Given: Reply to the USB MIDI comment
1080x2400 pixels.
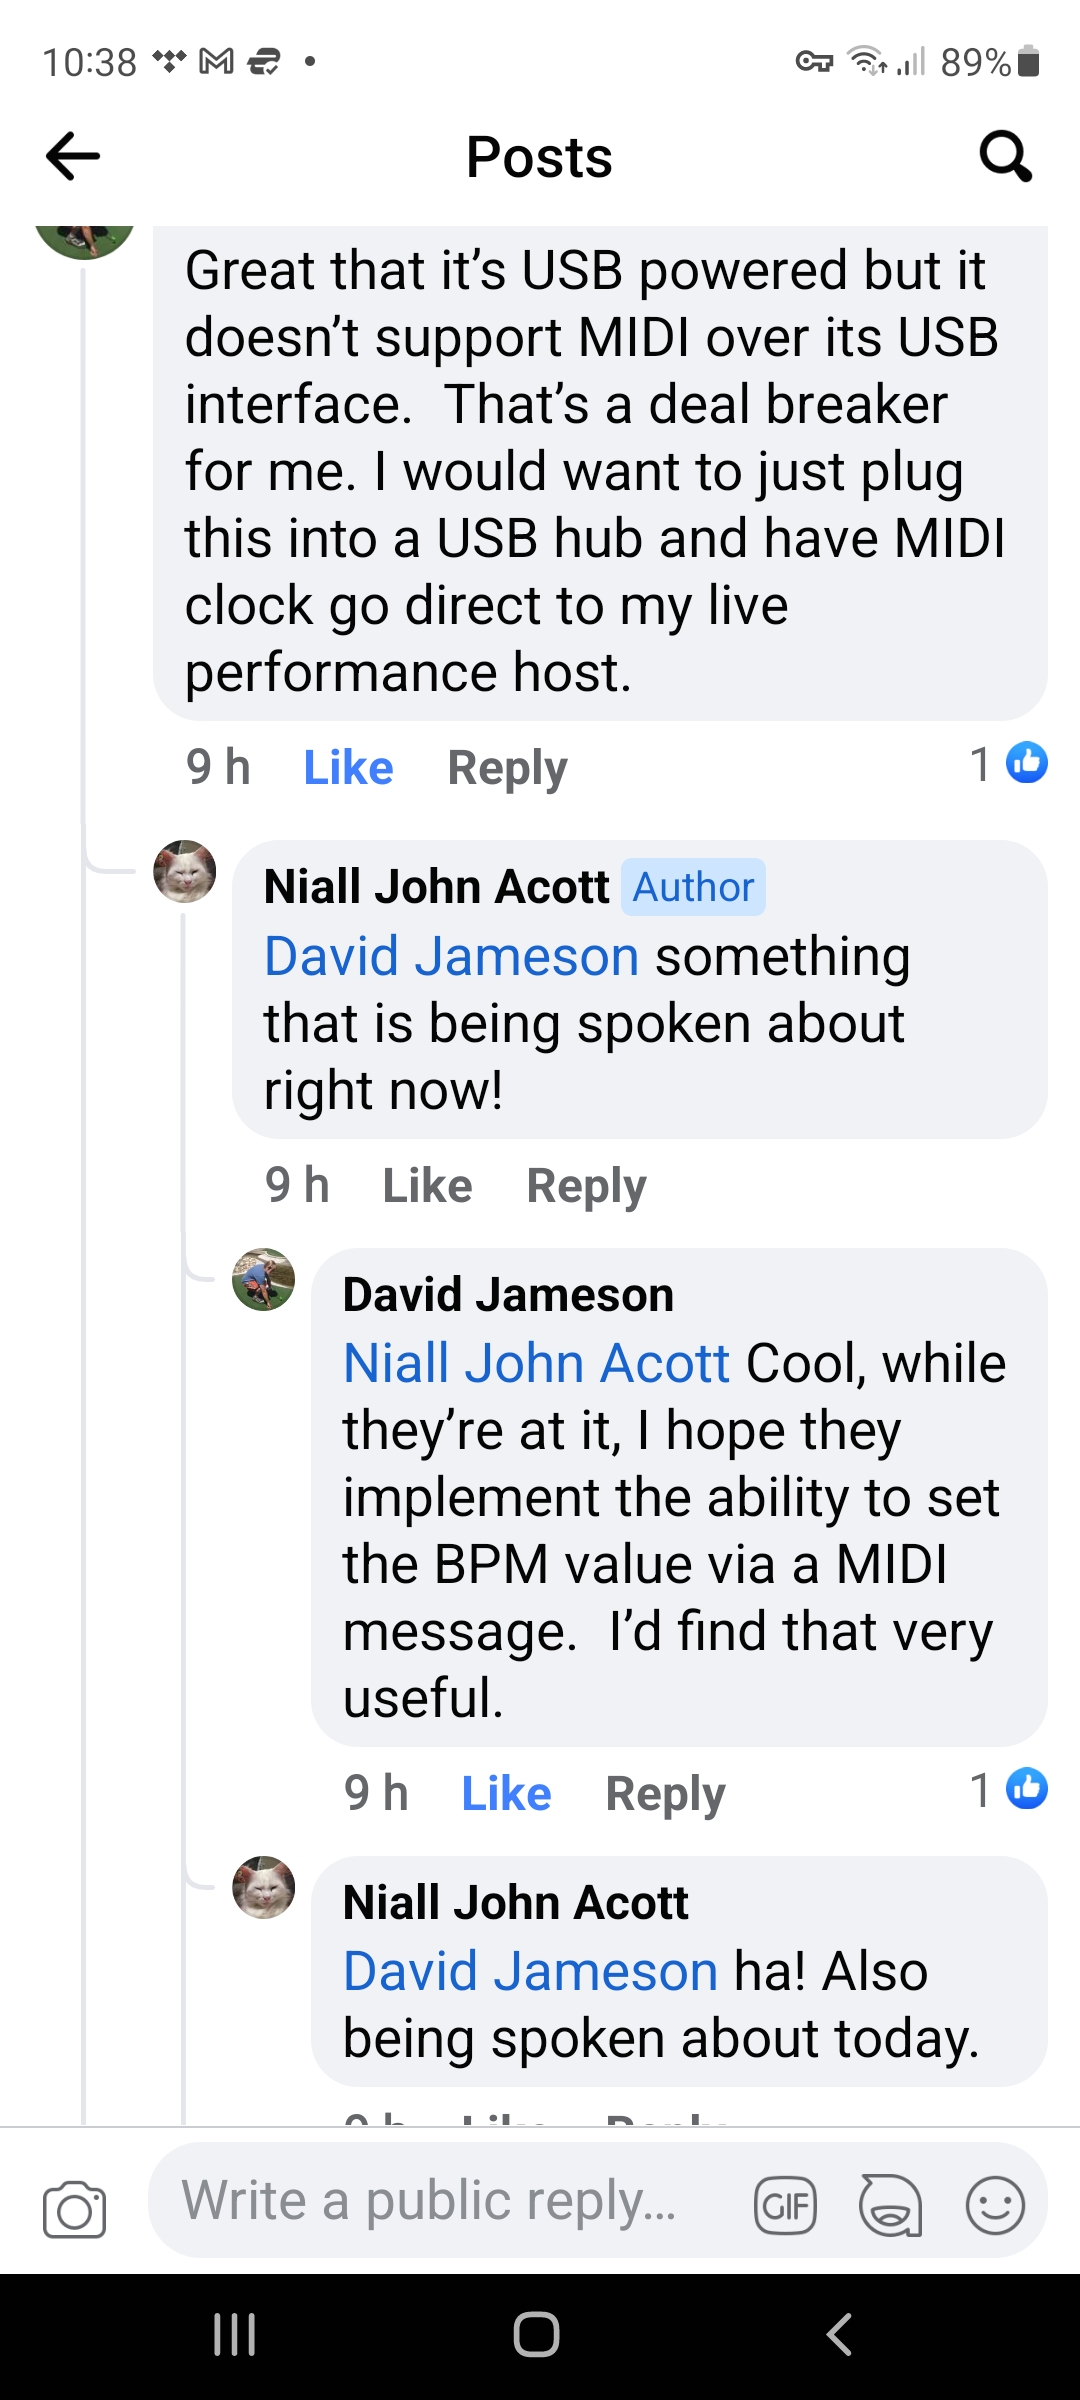Looking at the screenshot, I should click(x=507, y=768).
